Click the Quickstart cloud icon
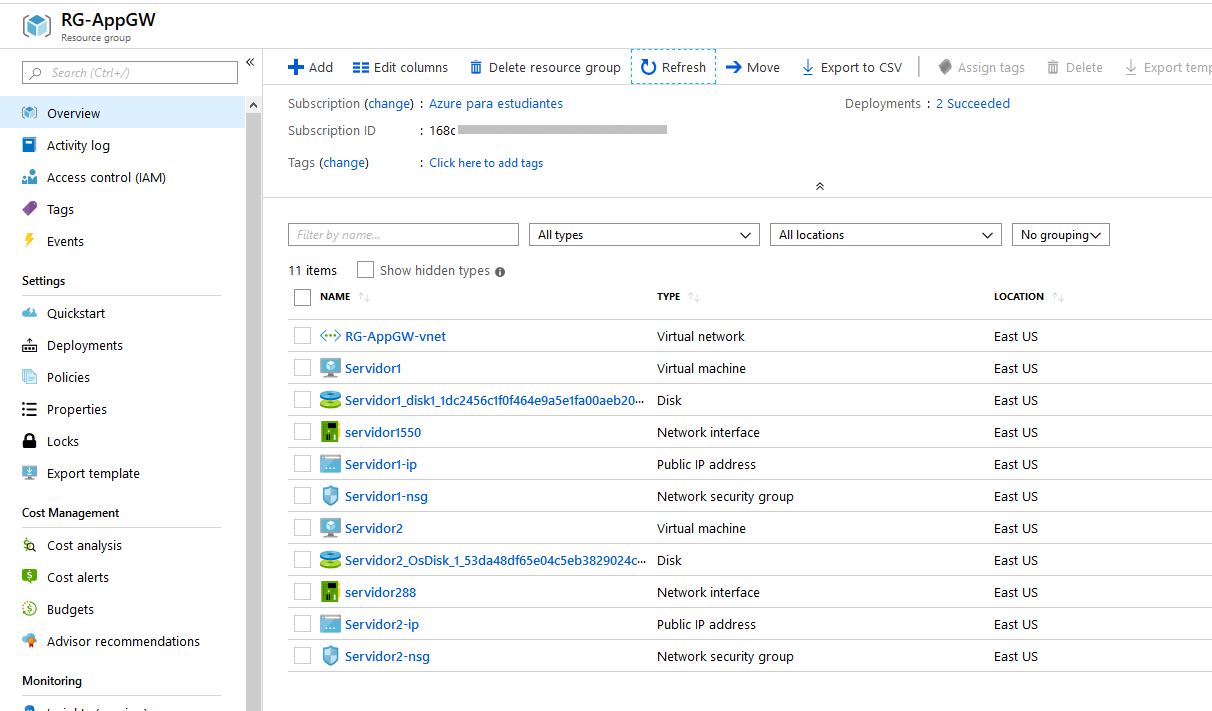 [30, 313]
